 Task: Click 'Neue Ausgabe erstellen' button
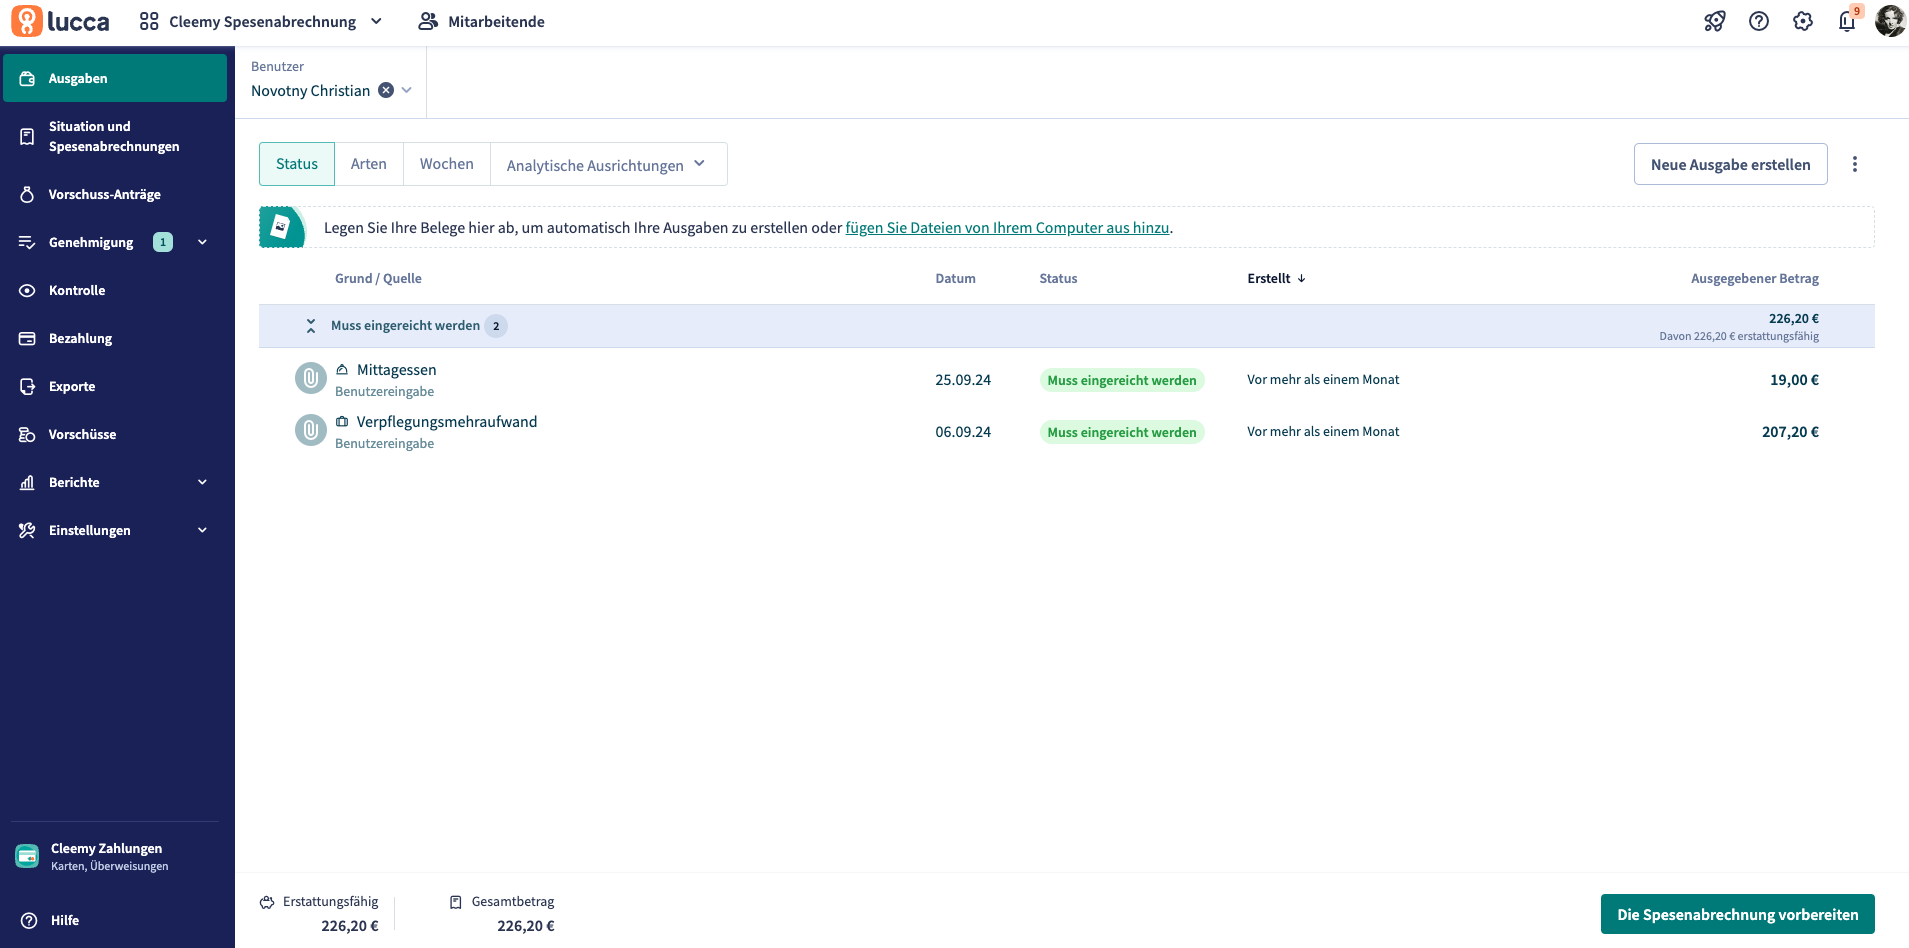[1730, 164]
